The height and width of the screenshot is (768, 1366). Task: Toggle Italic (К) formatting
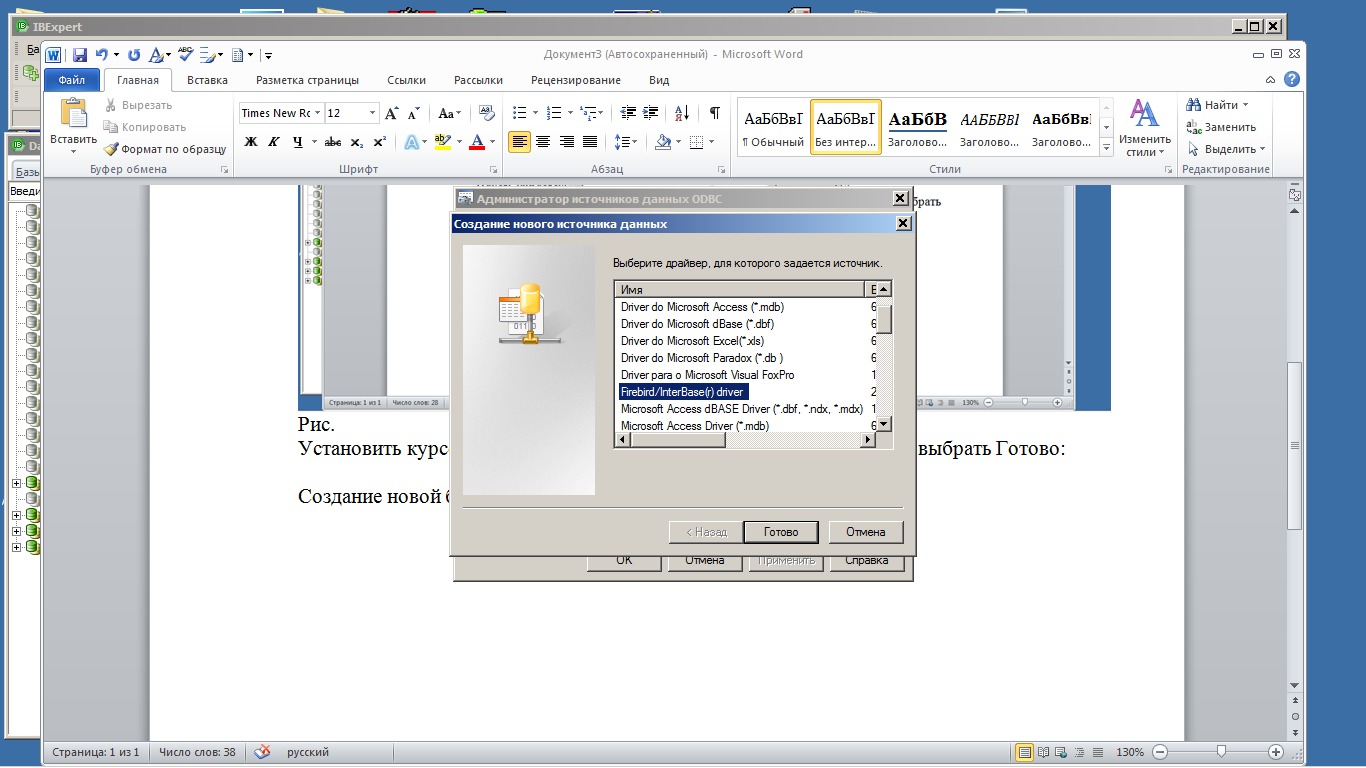(274, 142)
